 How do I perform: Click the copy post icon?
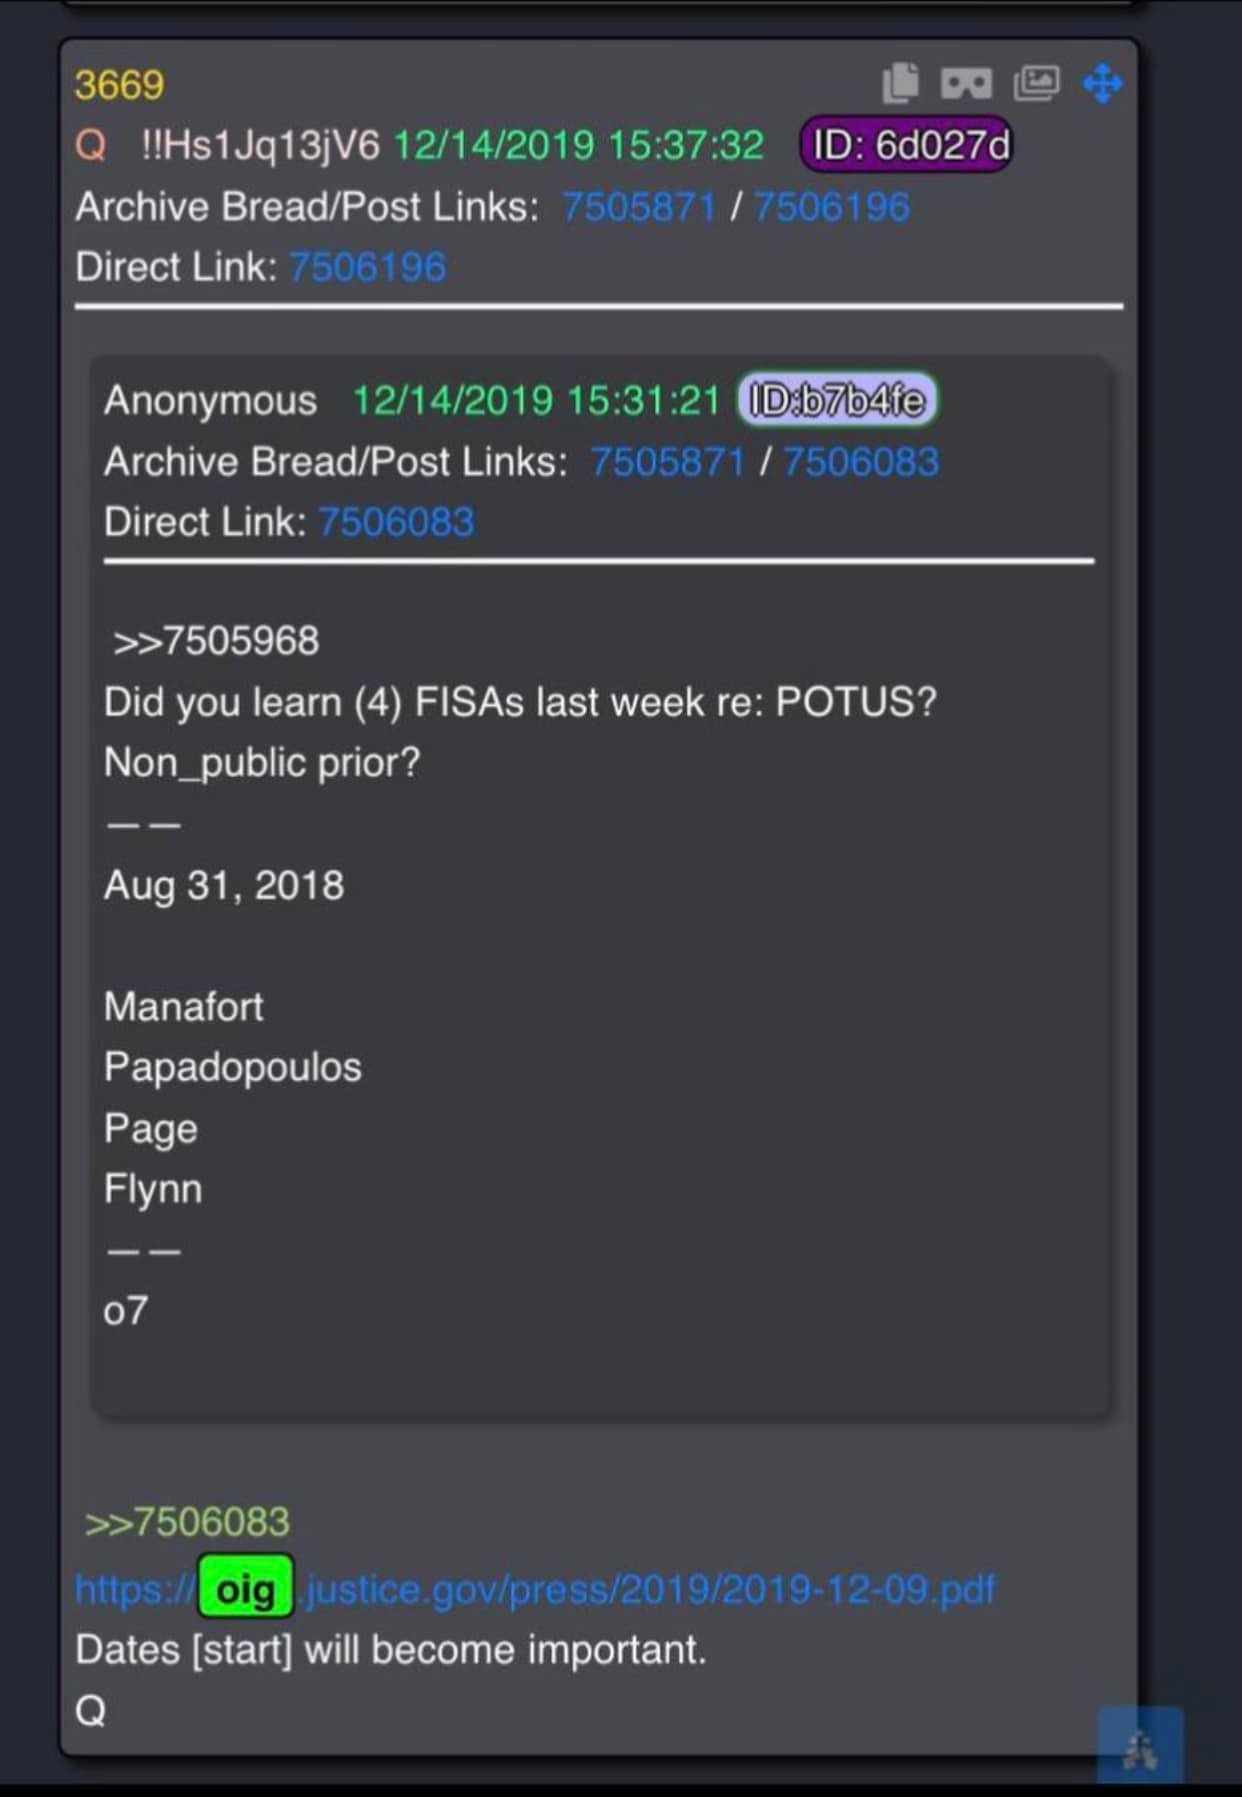pyautogui.click(x=900, y=83)
